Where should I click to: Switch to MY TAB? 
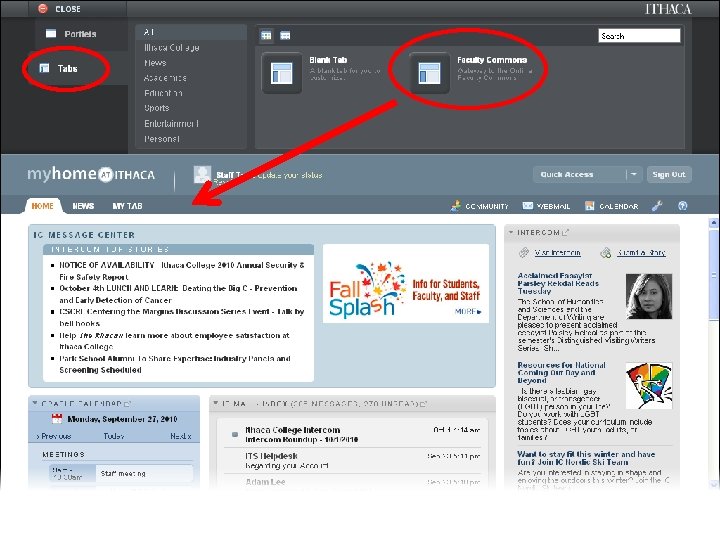point(127,206)
